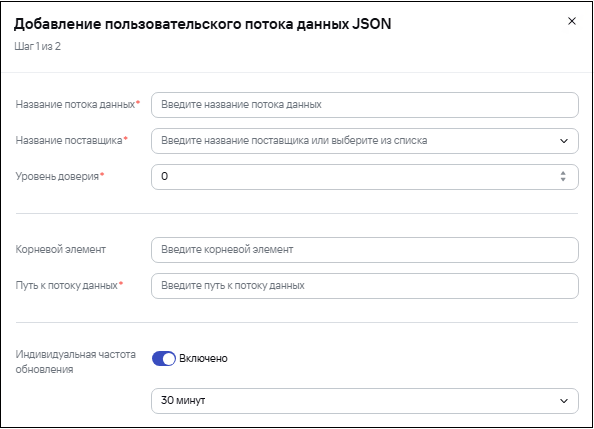Click the 'Шаг 1 из 2' step text
This screenshot has width=594, height=429.
[x=38, y=46]
